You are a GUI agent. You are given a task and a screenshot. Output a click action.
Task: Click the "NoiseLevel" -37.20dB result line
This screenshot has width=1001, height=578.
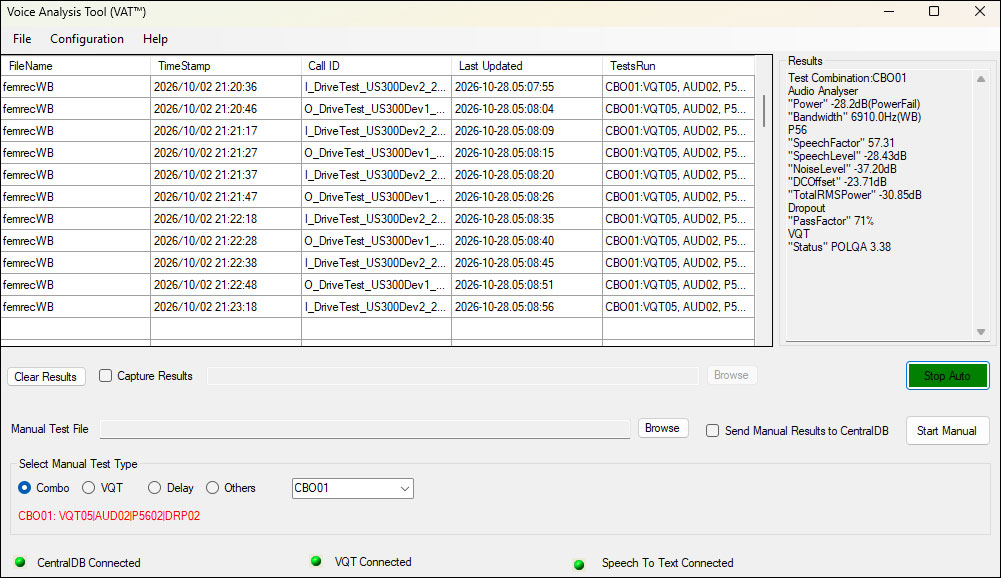pyautogui.click(x=842, y=169)
